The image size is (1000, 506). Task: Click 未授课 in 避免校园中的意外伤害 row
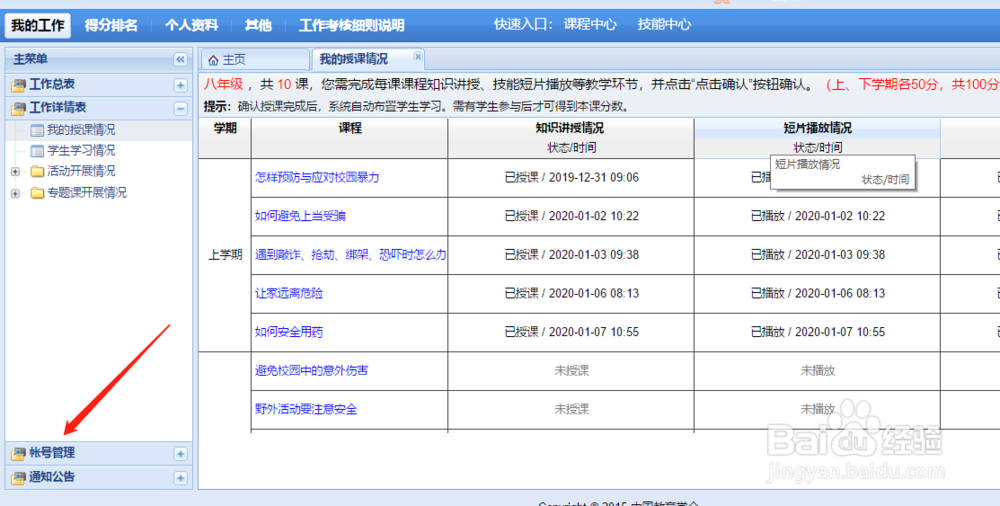(571, 371)
